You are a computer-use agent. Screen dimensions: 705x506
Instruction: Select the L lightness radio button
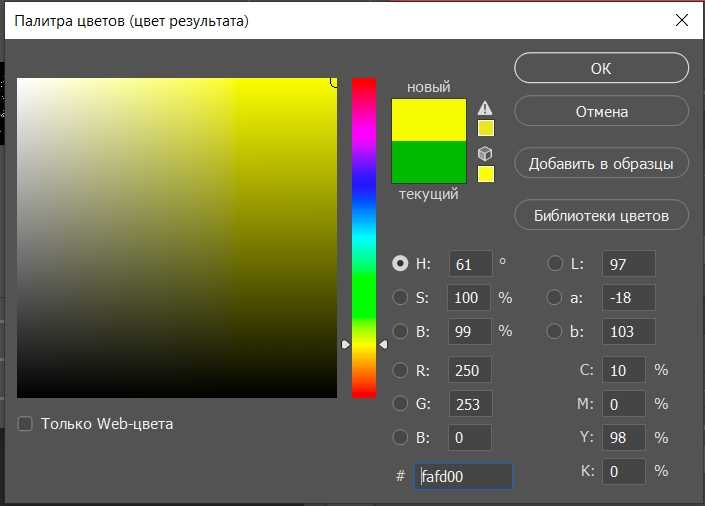(554, 263)
